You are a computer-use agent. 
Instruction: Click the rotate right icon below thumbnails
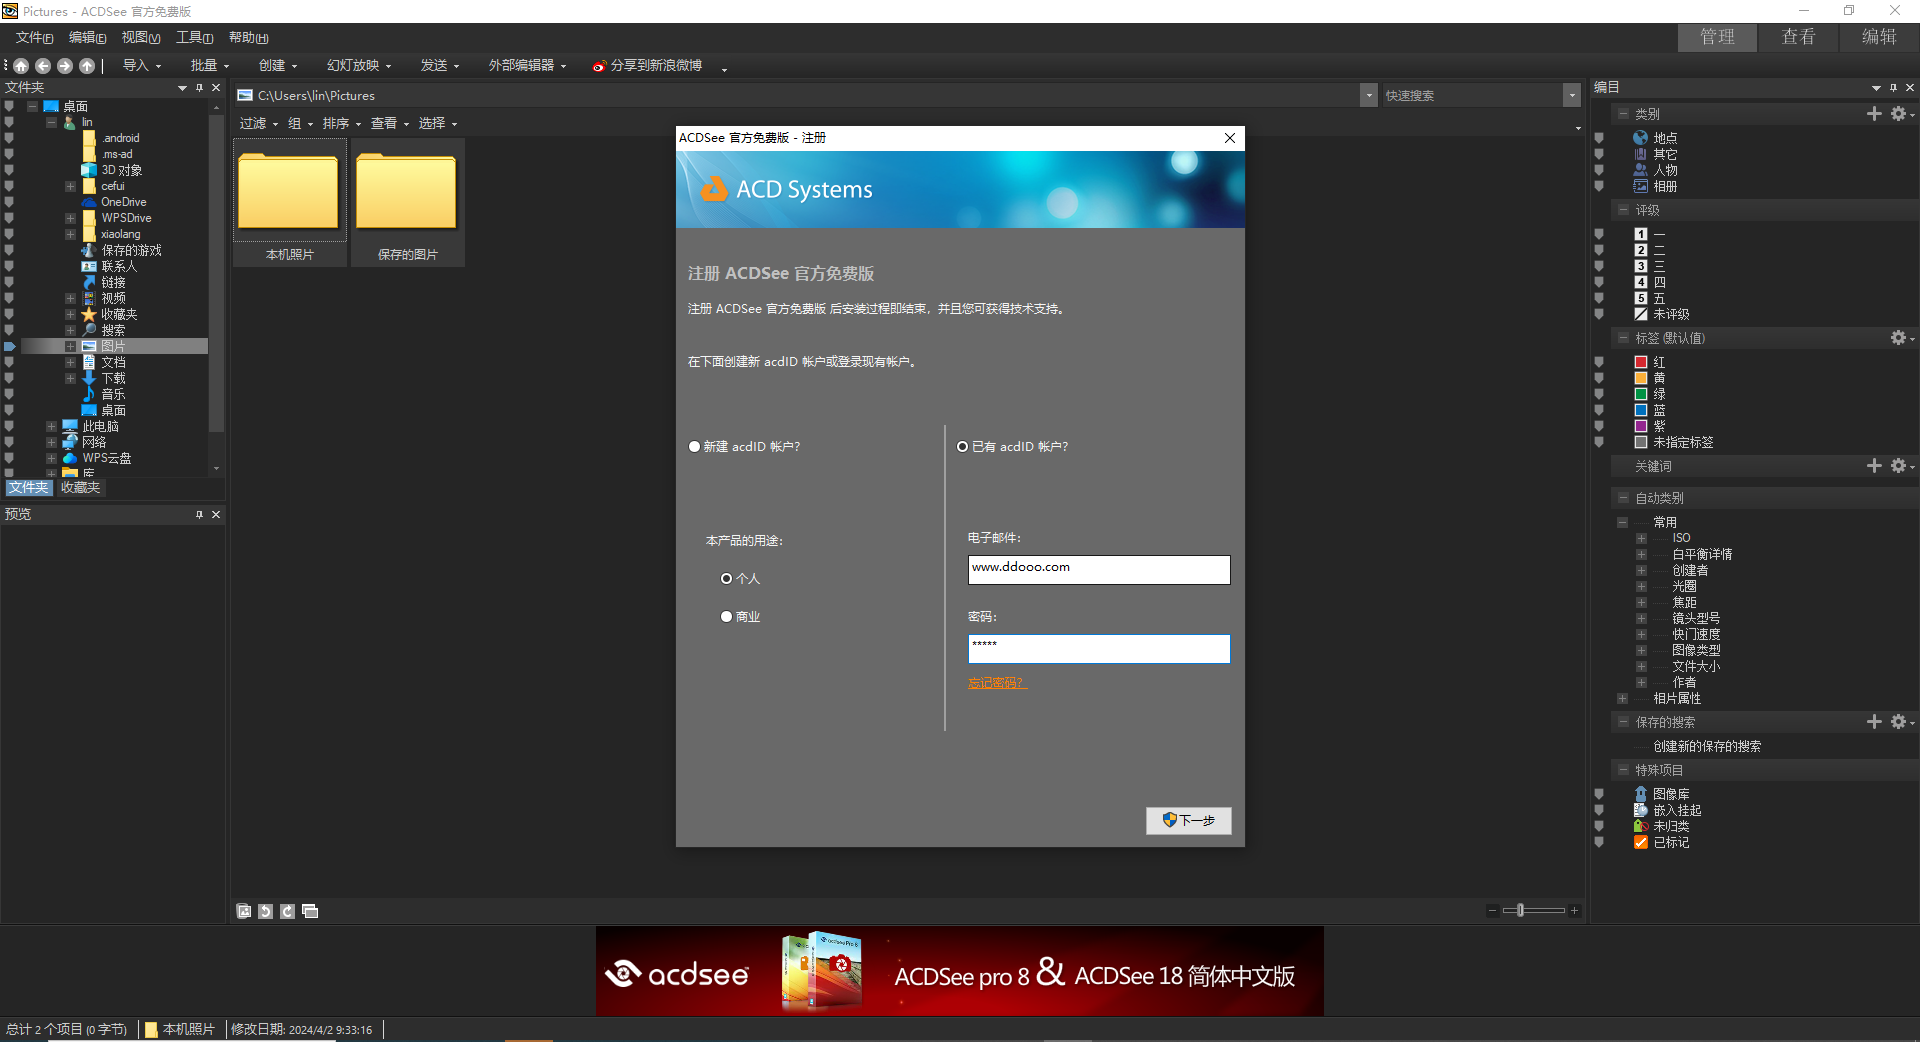point(288,911)
